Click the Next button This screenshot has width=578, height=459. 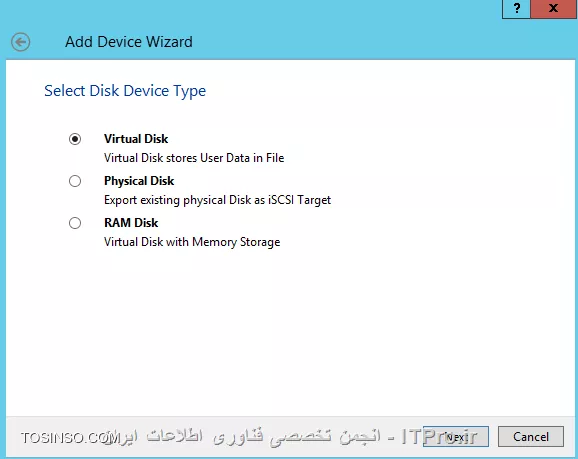[456, 437]
